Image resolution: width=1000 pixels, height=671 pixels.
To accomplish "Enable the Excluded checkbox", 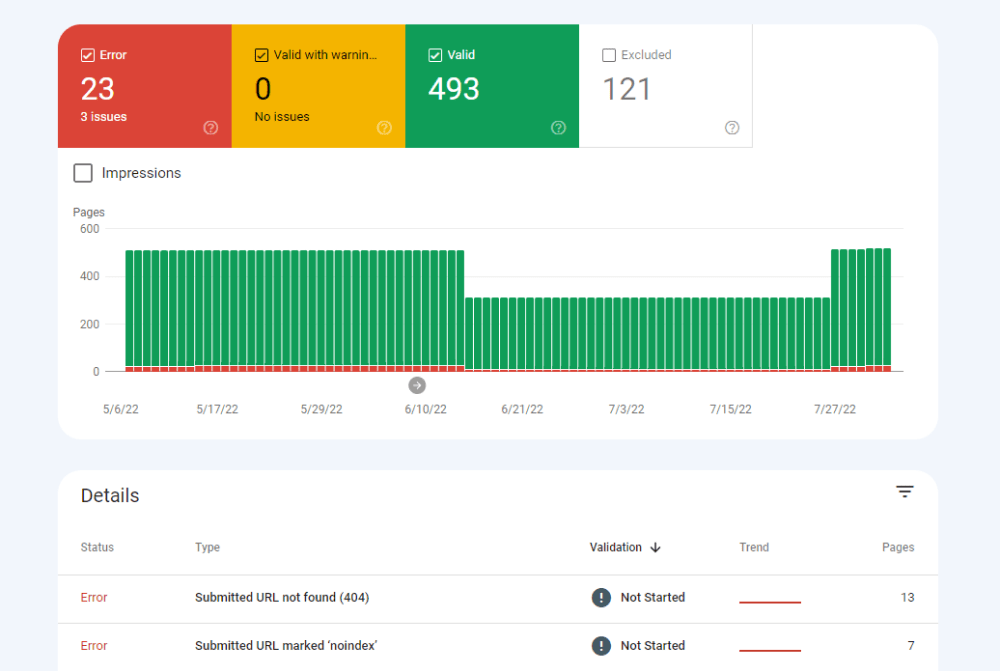I will point(609,56).
